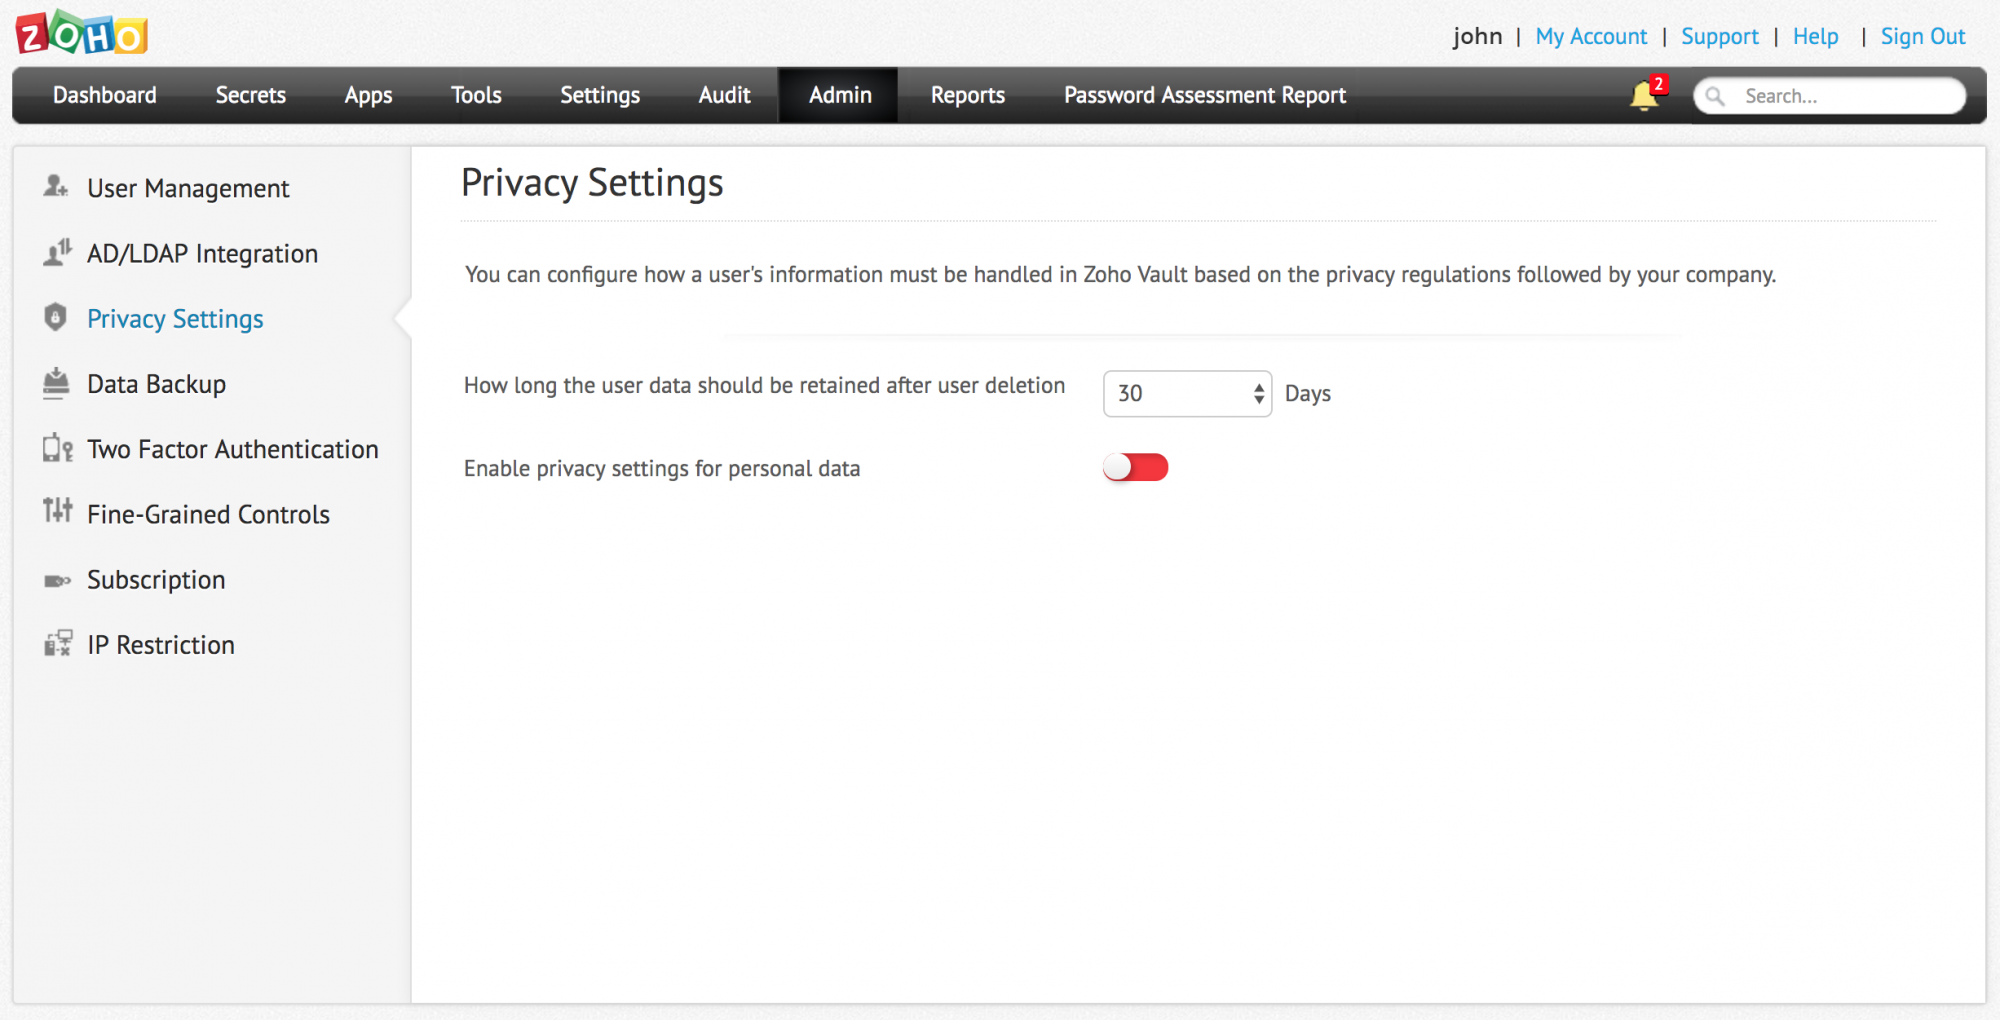Click the My Account link
Screen dimensions: 2000x1020
tap(1591, 37)
